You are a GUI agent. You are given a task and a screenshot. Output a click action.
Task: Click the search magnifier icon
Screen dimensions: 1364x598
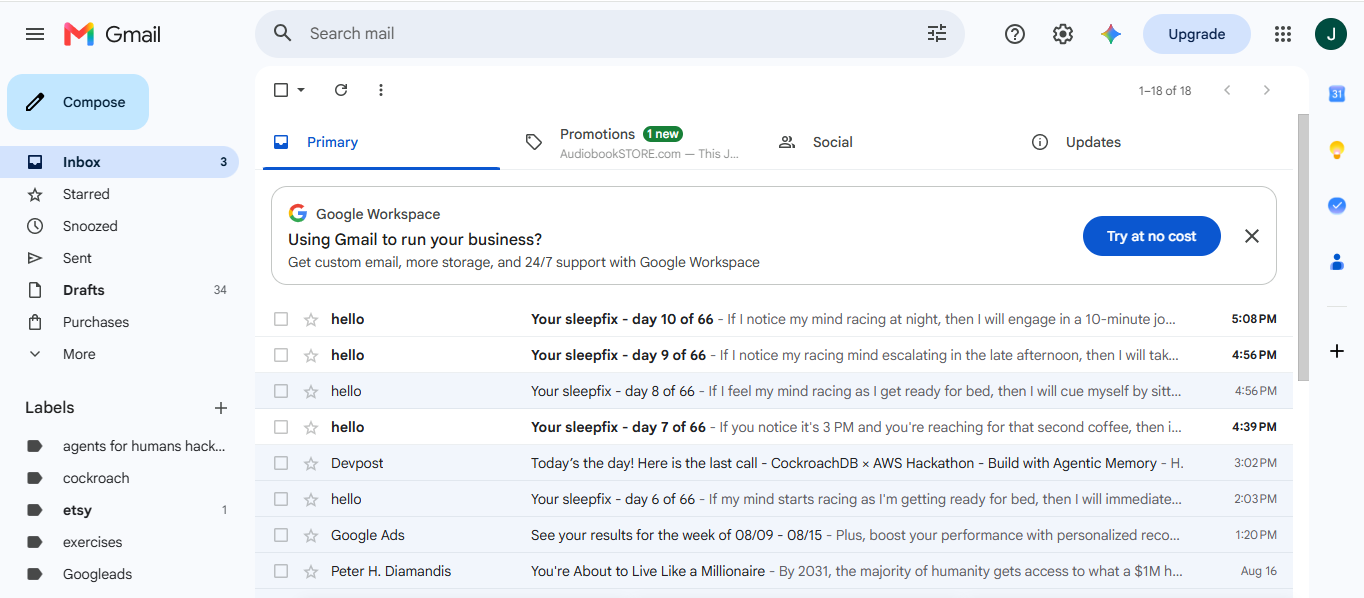click(283, 33)
